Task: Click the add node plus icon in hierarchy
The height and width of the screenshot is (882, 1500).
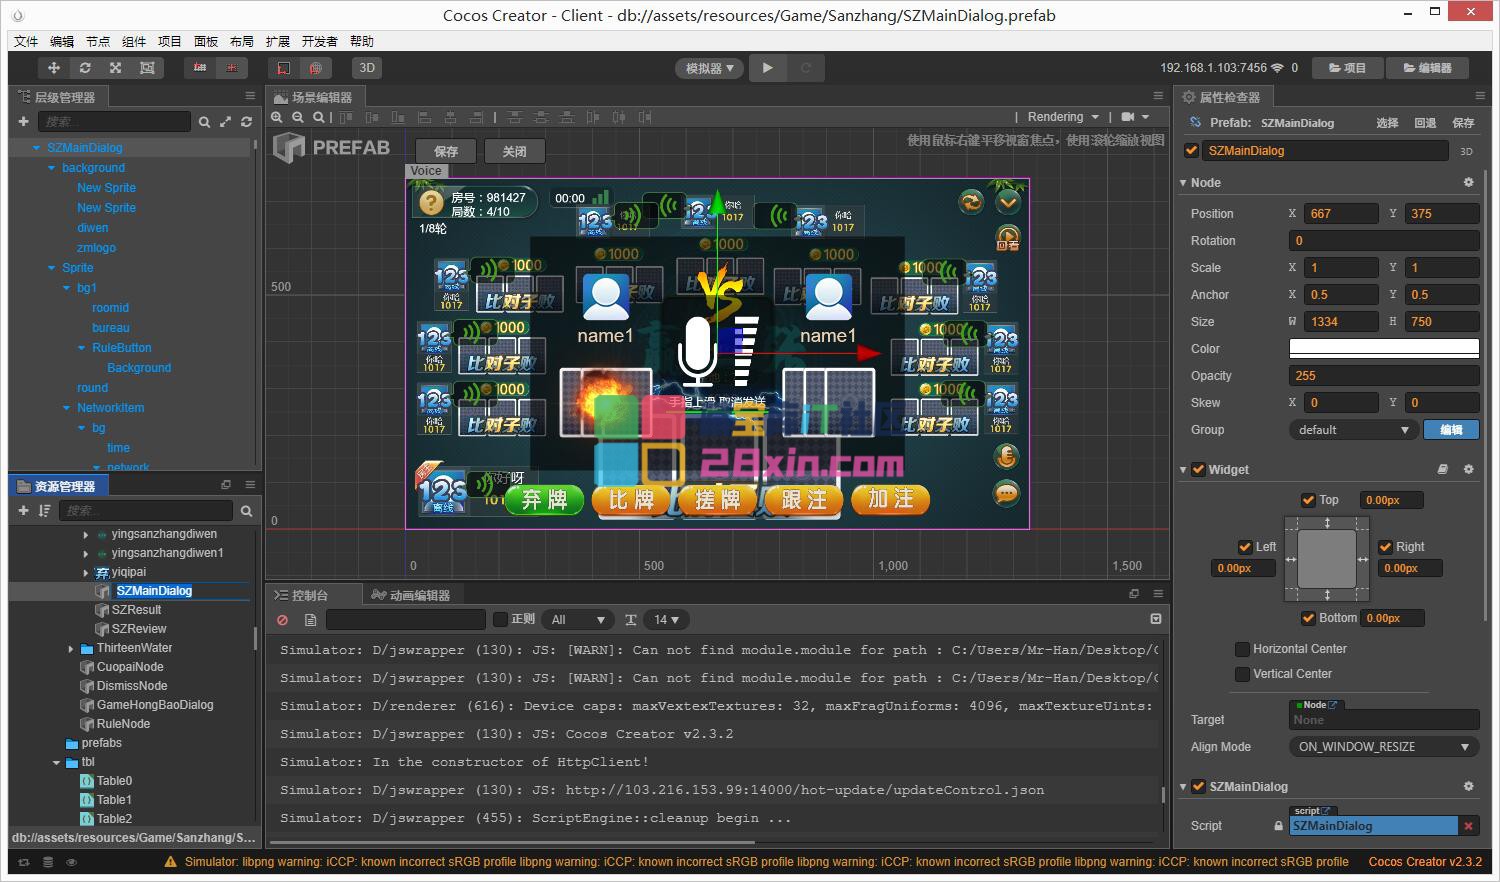Action: [23, 122]
